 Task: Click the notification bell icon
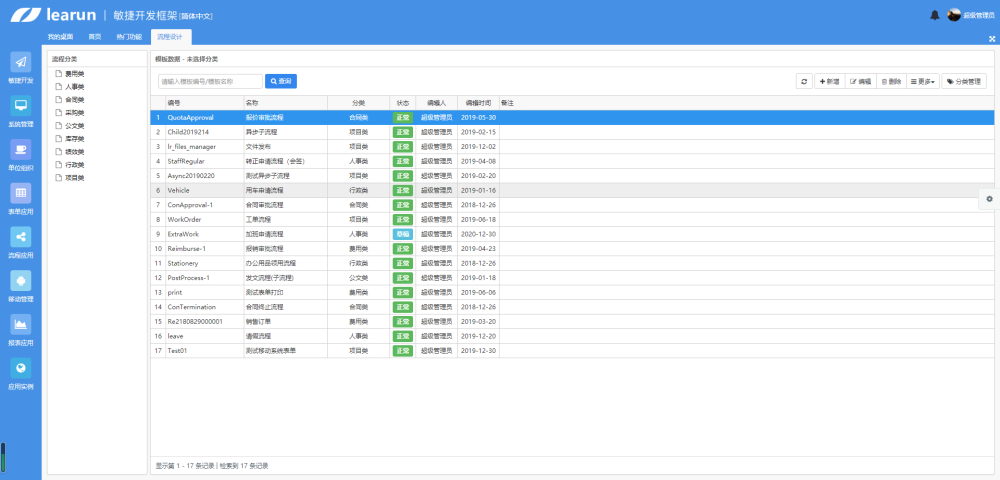(935, 15)
